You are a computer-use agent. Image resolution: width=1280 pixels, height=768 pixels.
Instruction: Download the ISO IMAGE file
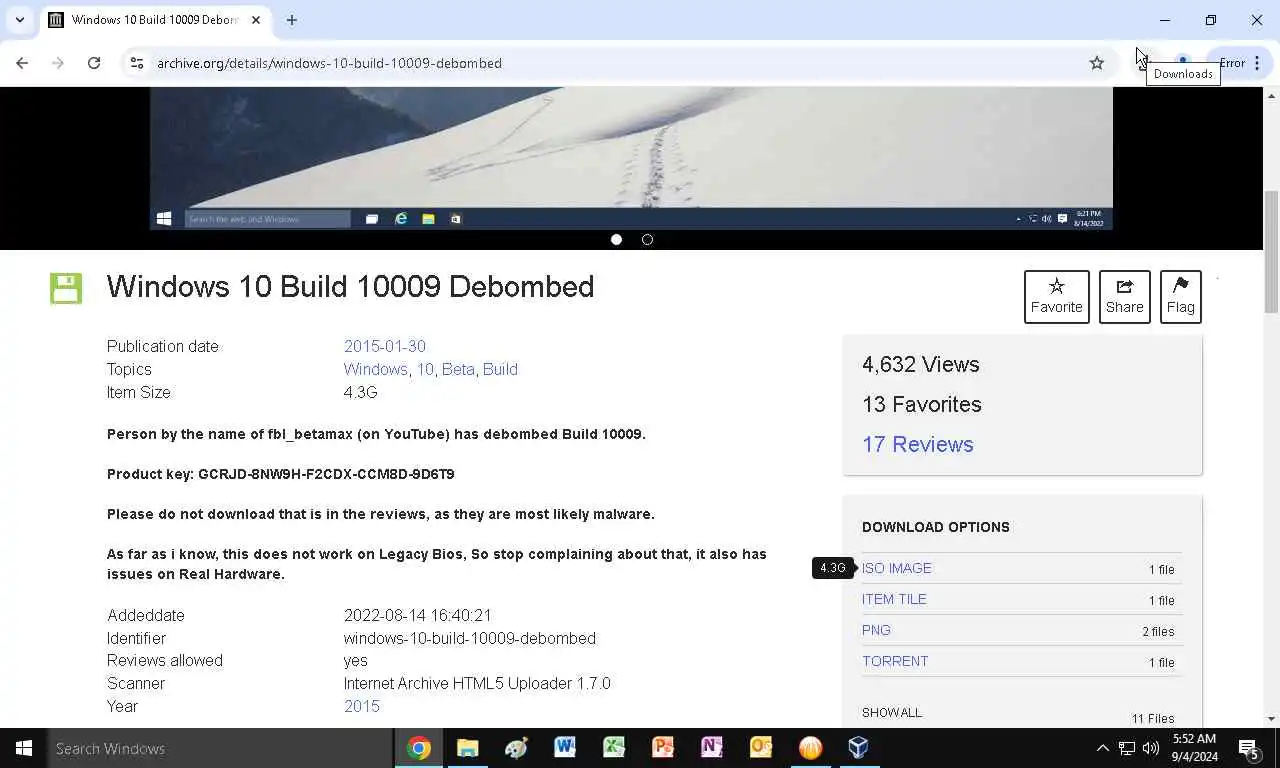click(897, 568)
